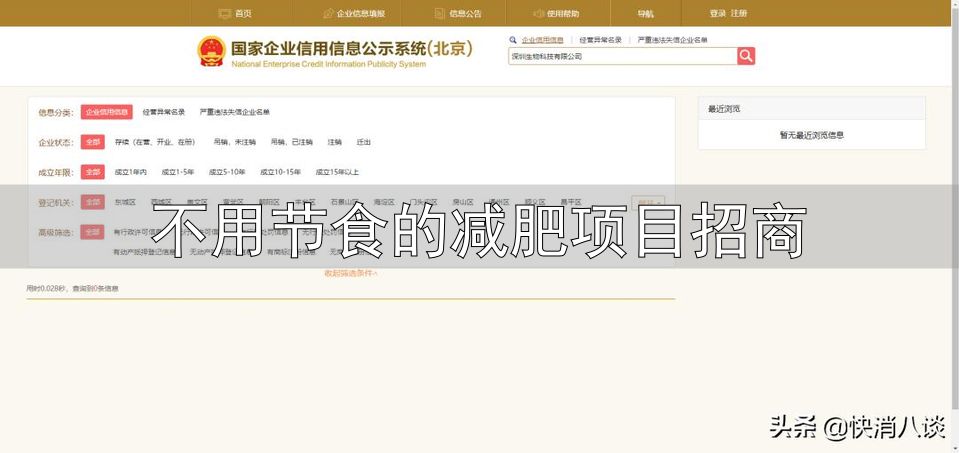The image size is (959, 453).
Task: Click the 注册 link
Action: coord(739,13)
